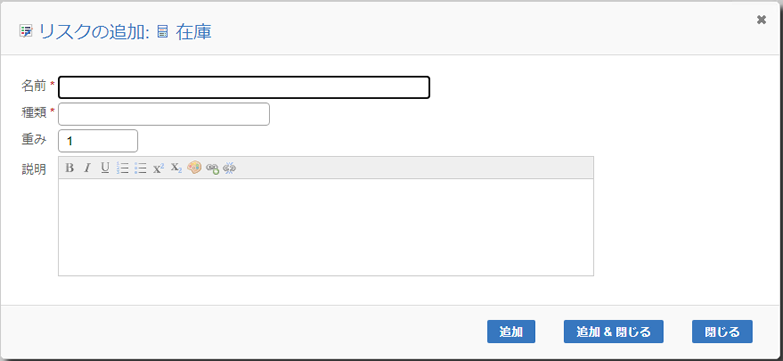Open the text color palette
The height and width of the screenshot is (361, 783).
click(x=194, y=168)
